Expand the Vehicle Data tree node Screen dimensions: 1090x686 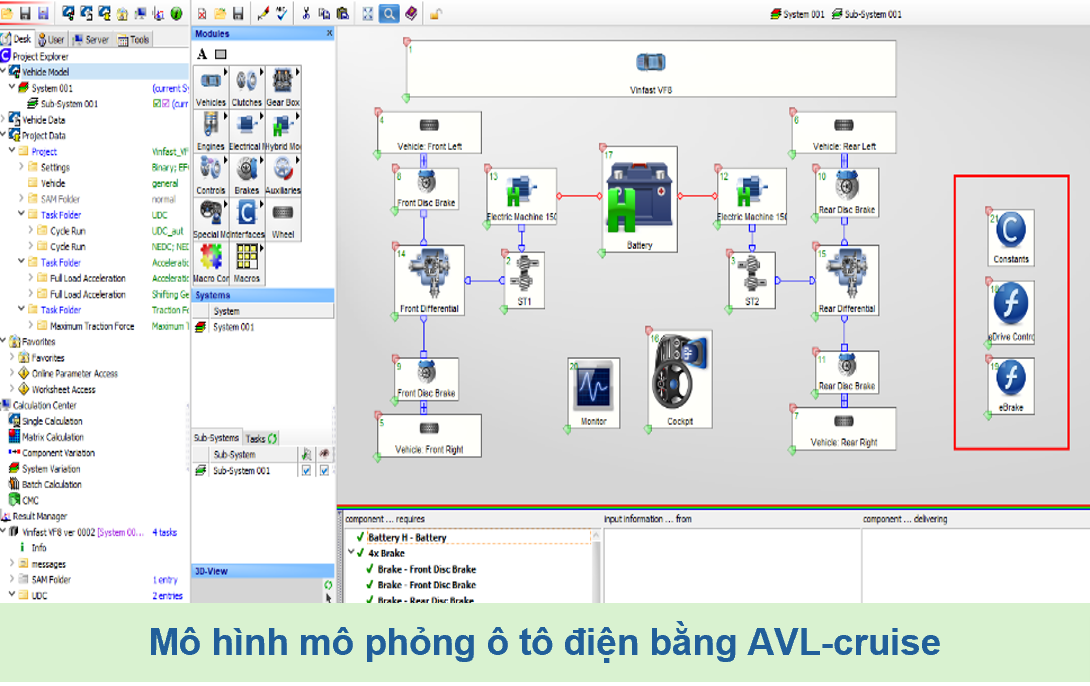[3, 120]
